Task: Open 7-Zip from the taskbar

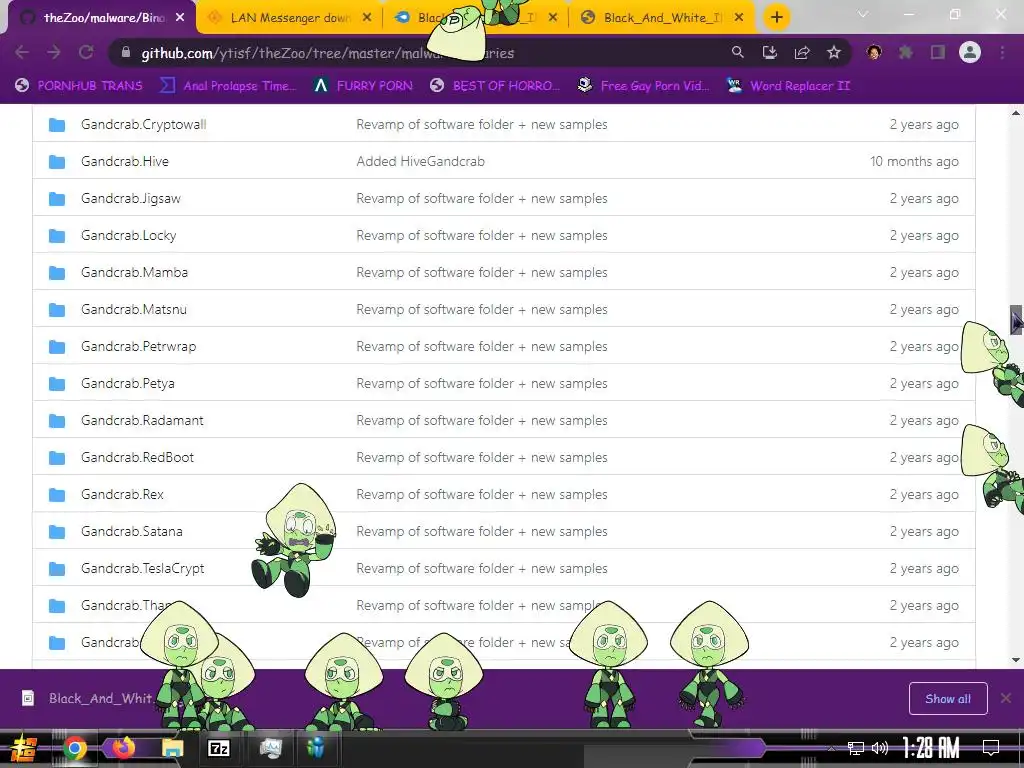Action: point(219,748)
